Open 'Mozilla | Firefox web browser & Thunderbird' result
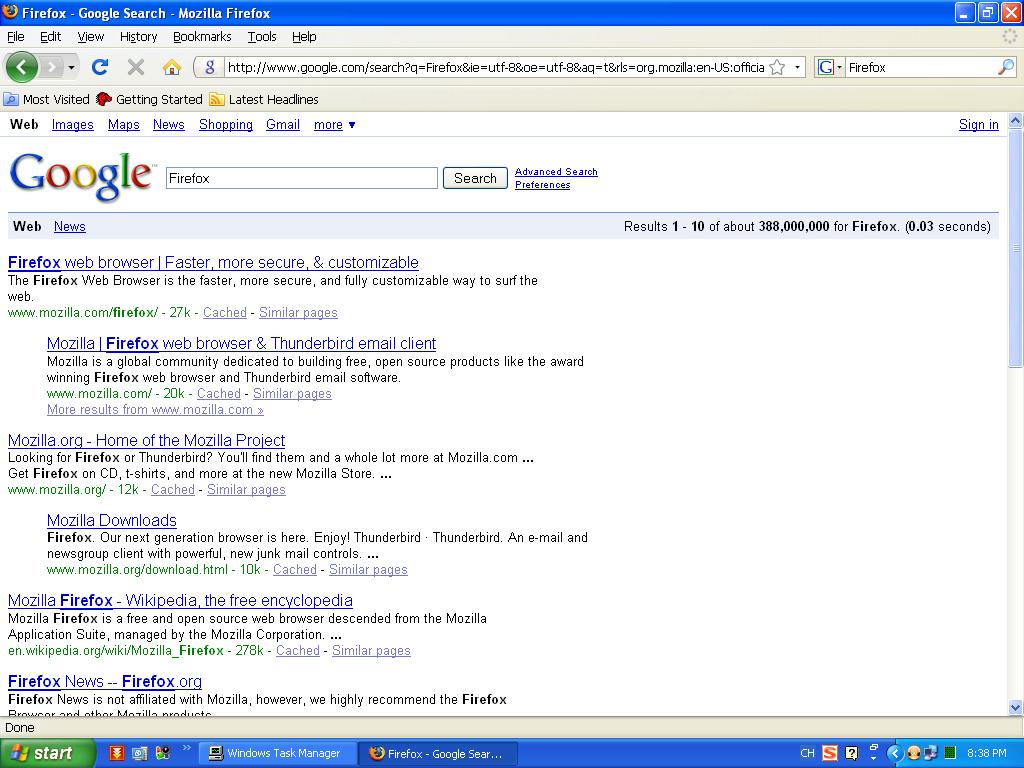 (241, 344)
